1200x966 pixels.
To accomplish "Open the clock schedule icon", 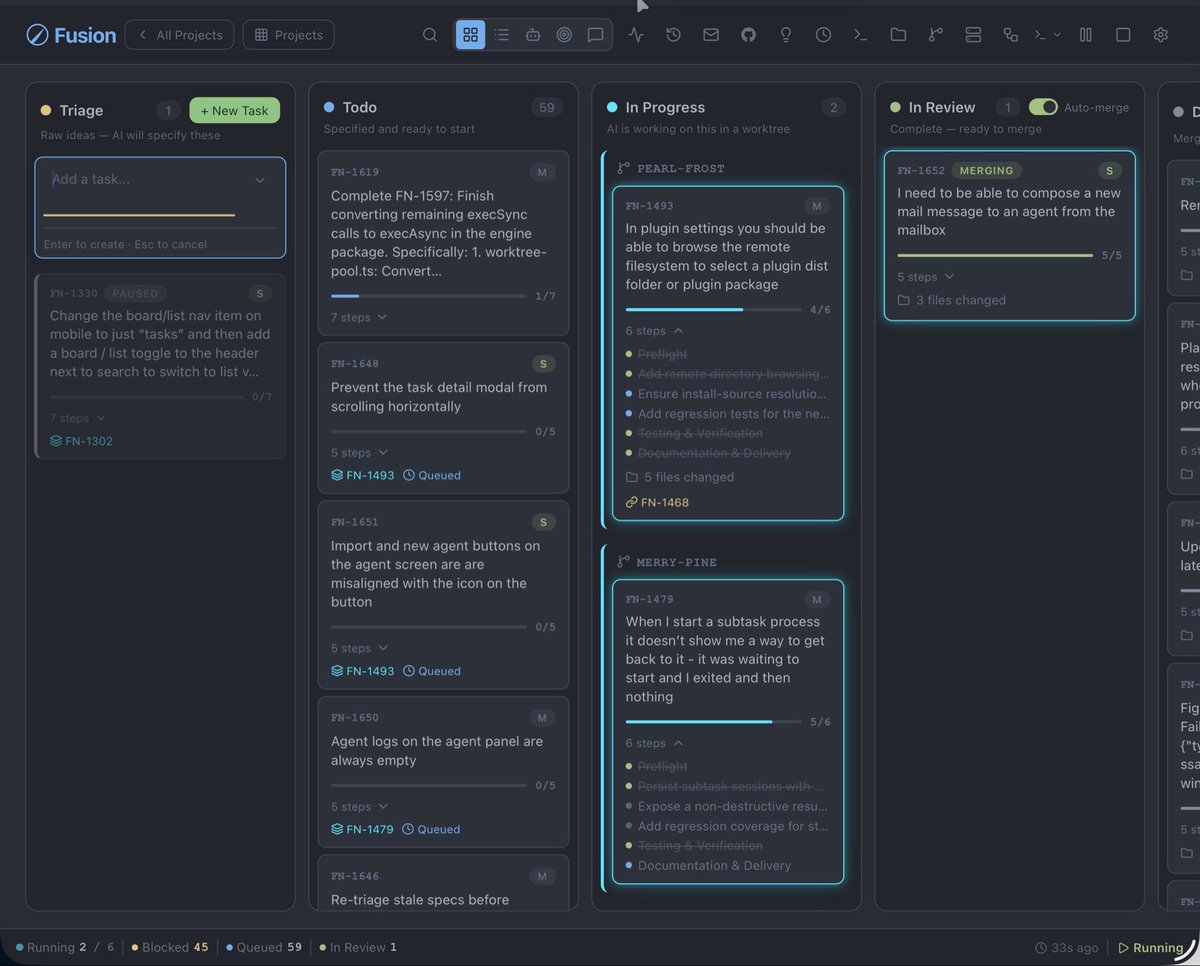I will [x=823, y=35].
